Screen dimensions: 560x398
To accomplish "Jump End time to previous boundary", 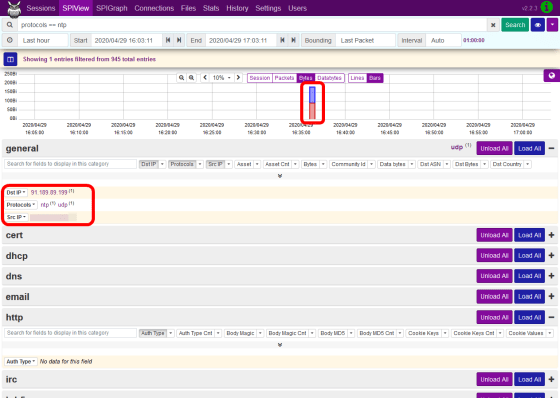I will [x=282, y=40].
